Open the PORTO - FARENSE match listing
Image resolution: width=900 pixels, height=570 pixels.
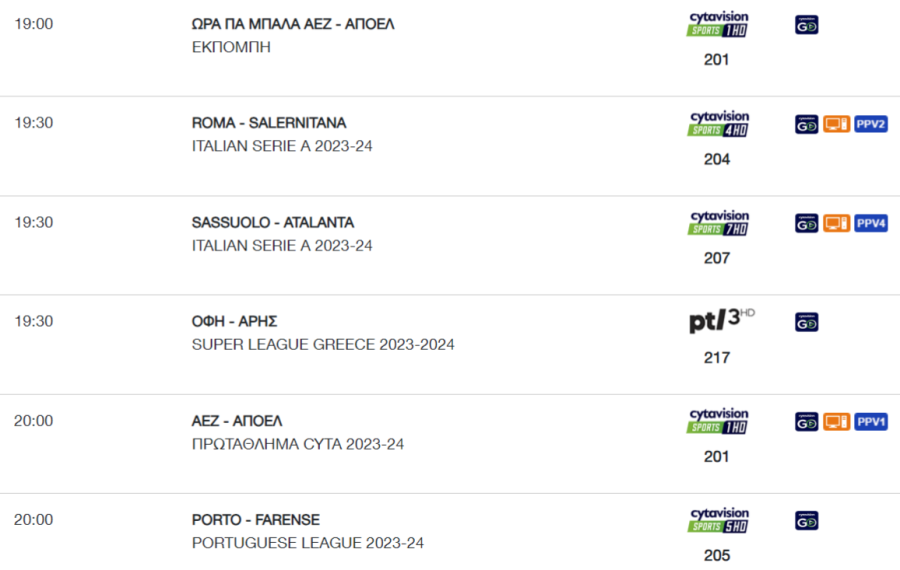(x=255, y=519)
